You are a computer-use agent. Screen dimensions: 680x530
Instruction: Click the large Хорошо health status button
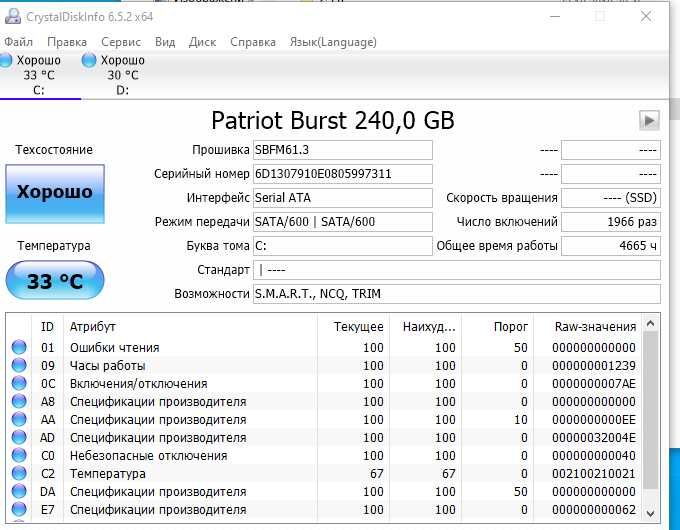pyautogui.click(x=55, y=194)
